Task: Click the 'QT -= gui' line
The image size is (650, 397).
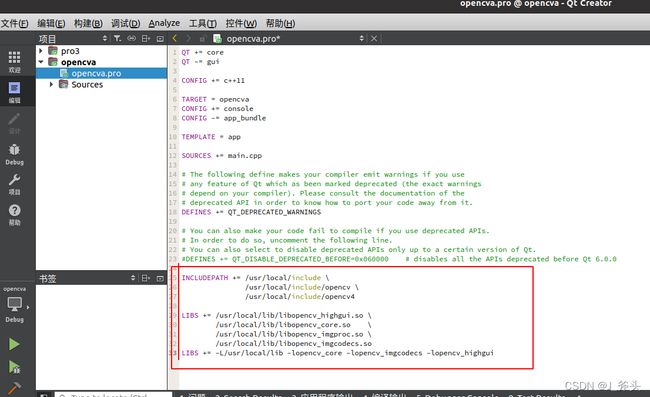Action: 200,62
